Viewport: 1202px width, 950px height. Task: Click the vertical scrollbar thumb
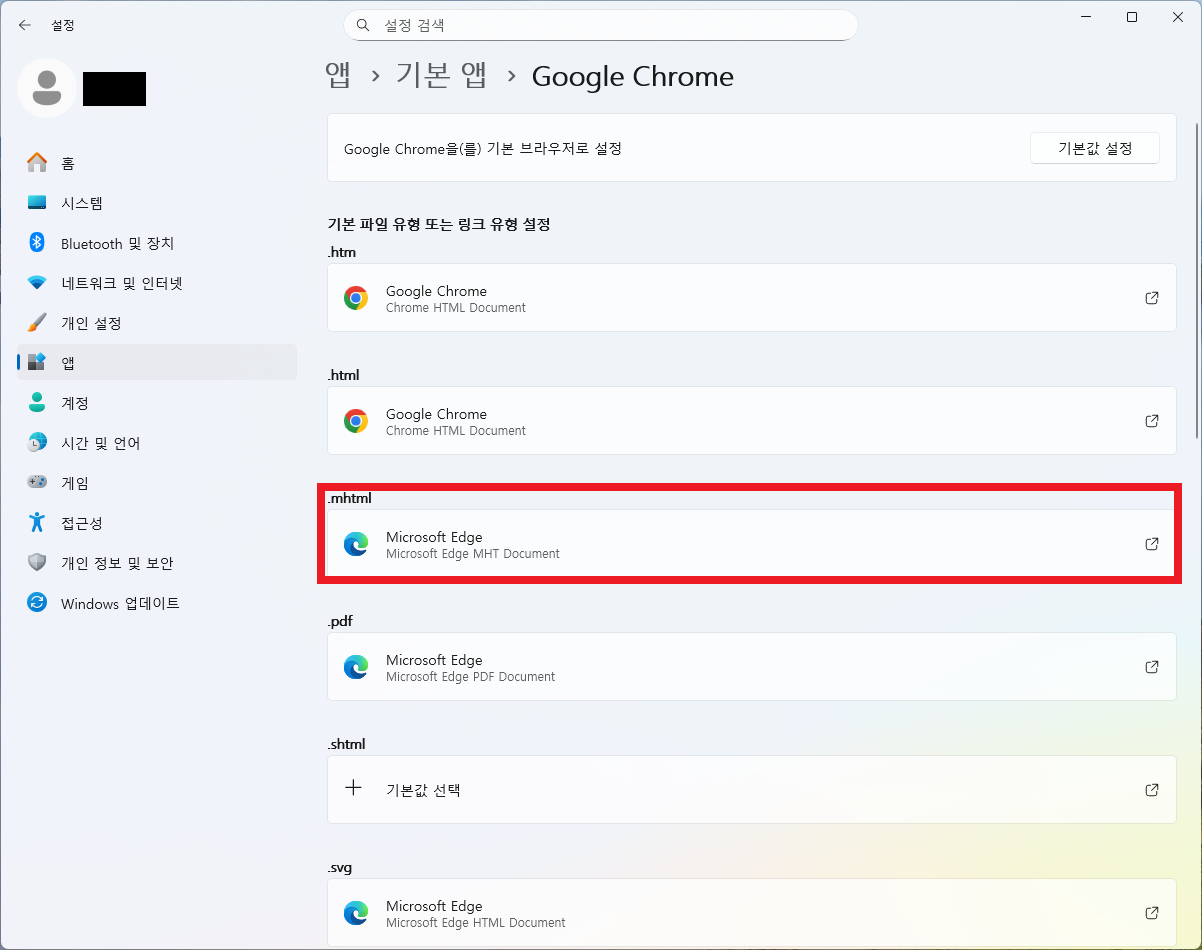tap(1197, 280)
